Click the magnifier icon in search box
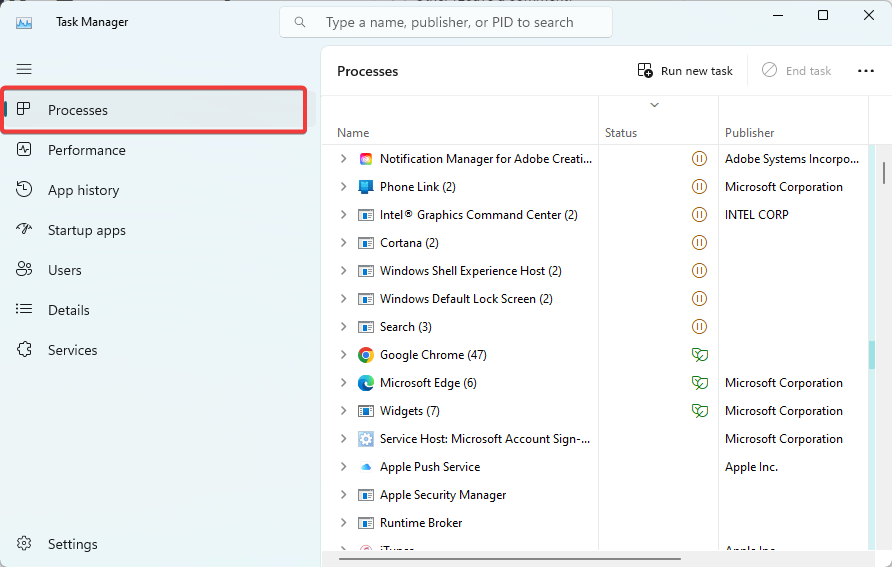Viewport: 892px width, 567px height. pos(300,22)
